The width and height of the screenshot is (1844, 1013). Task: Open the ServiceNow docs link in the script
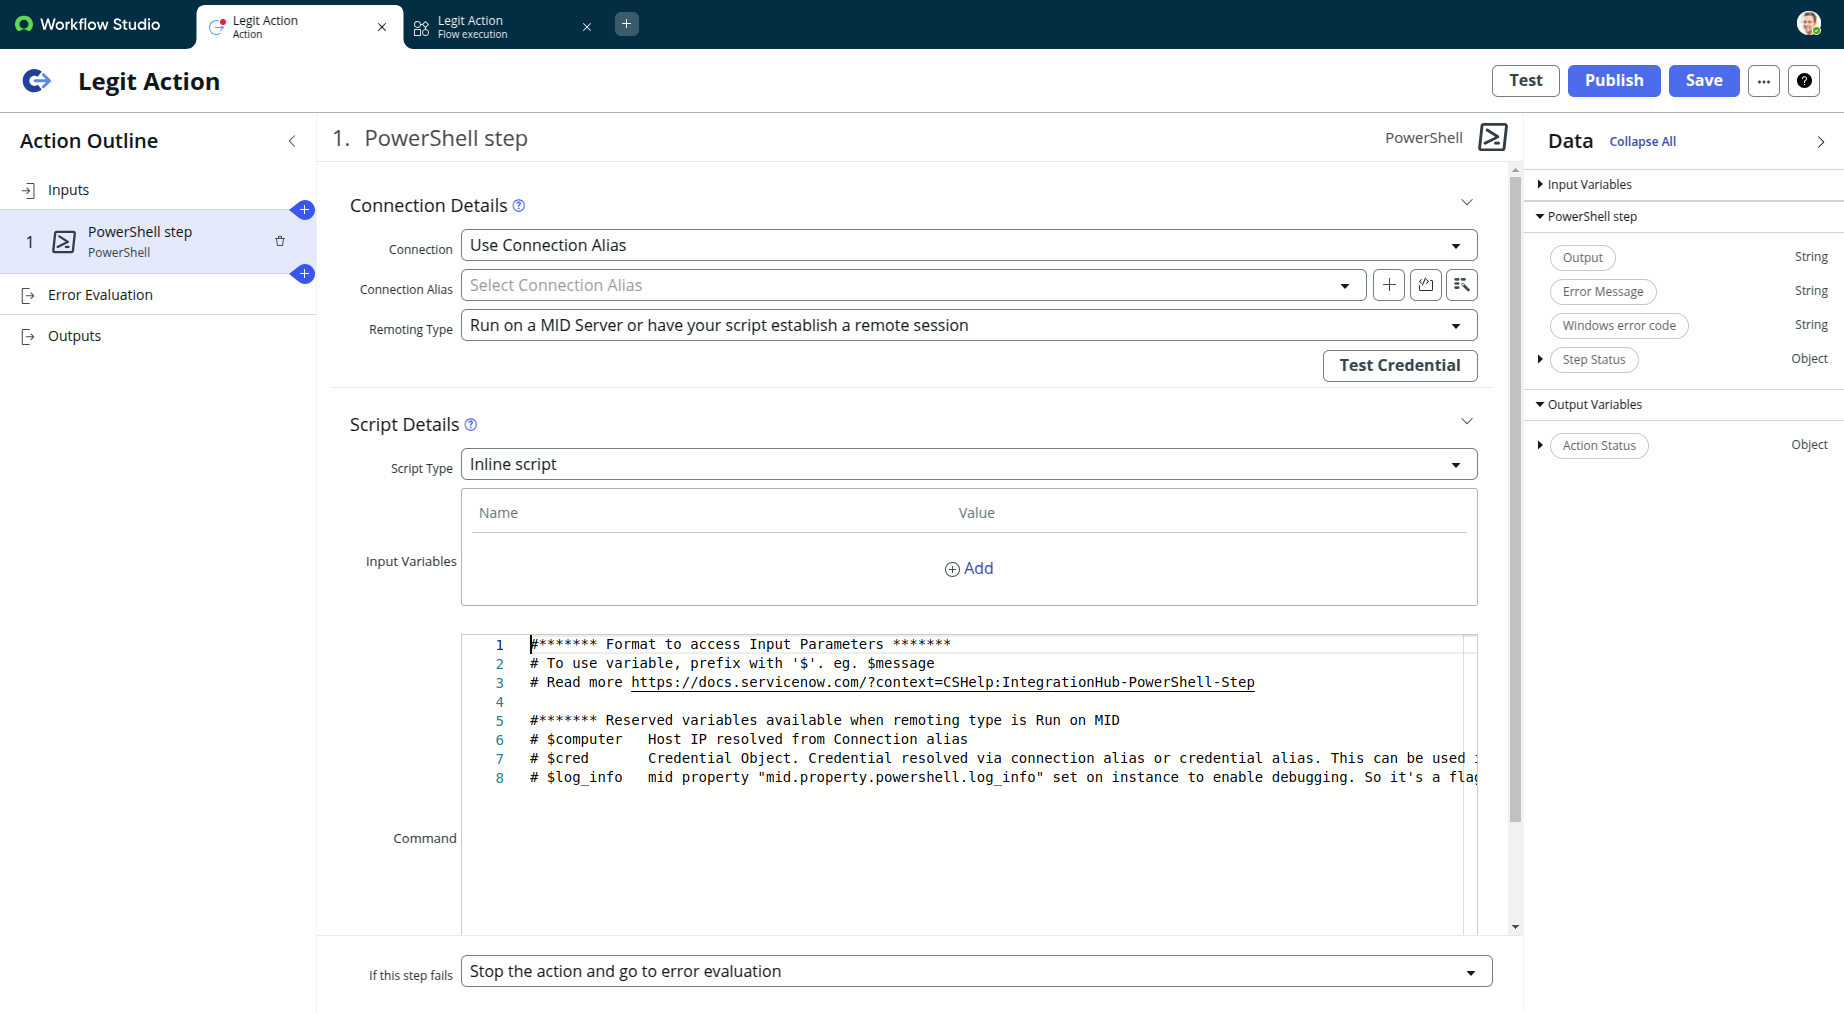click(942, 682)
